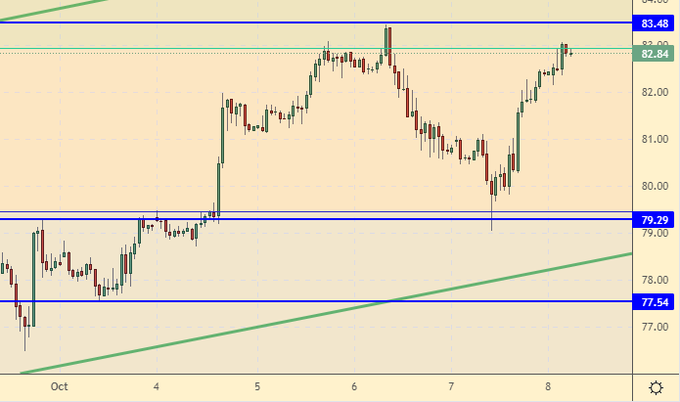680x402 pixels.
Task: Click the 83.48 blue price label
Action: (x=655, y=23)
